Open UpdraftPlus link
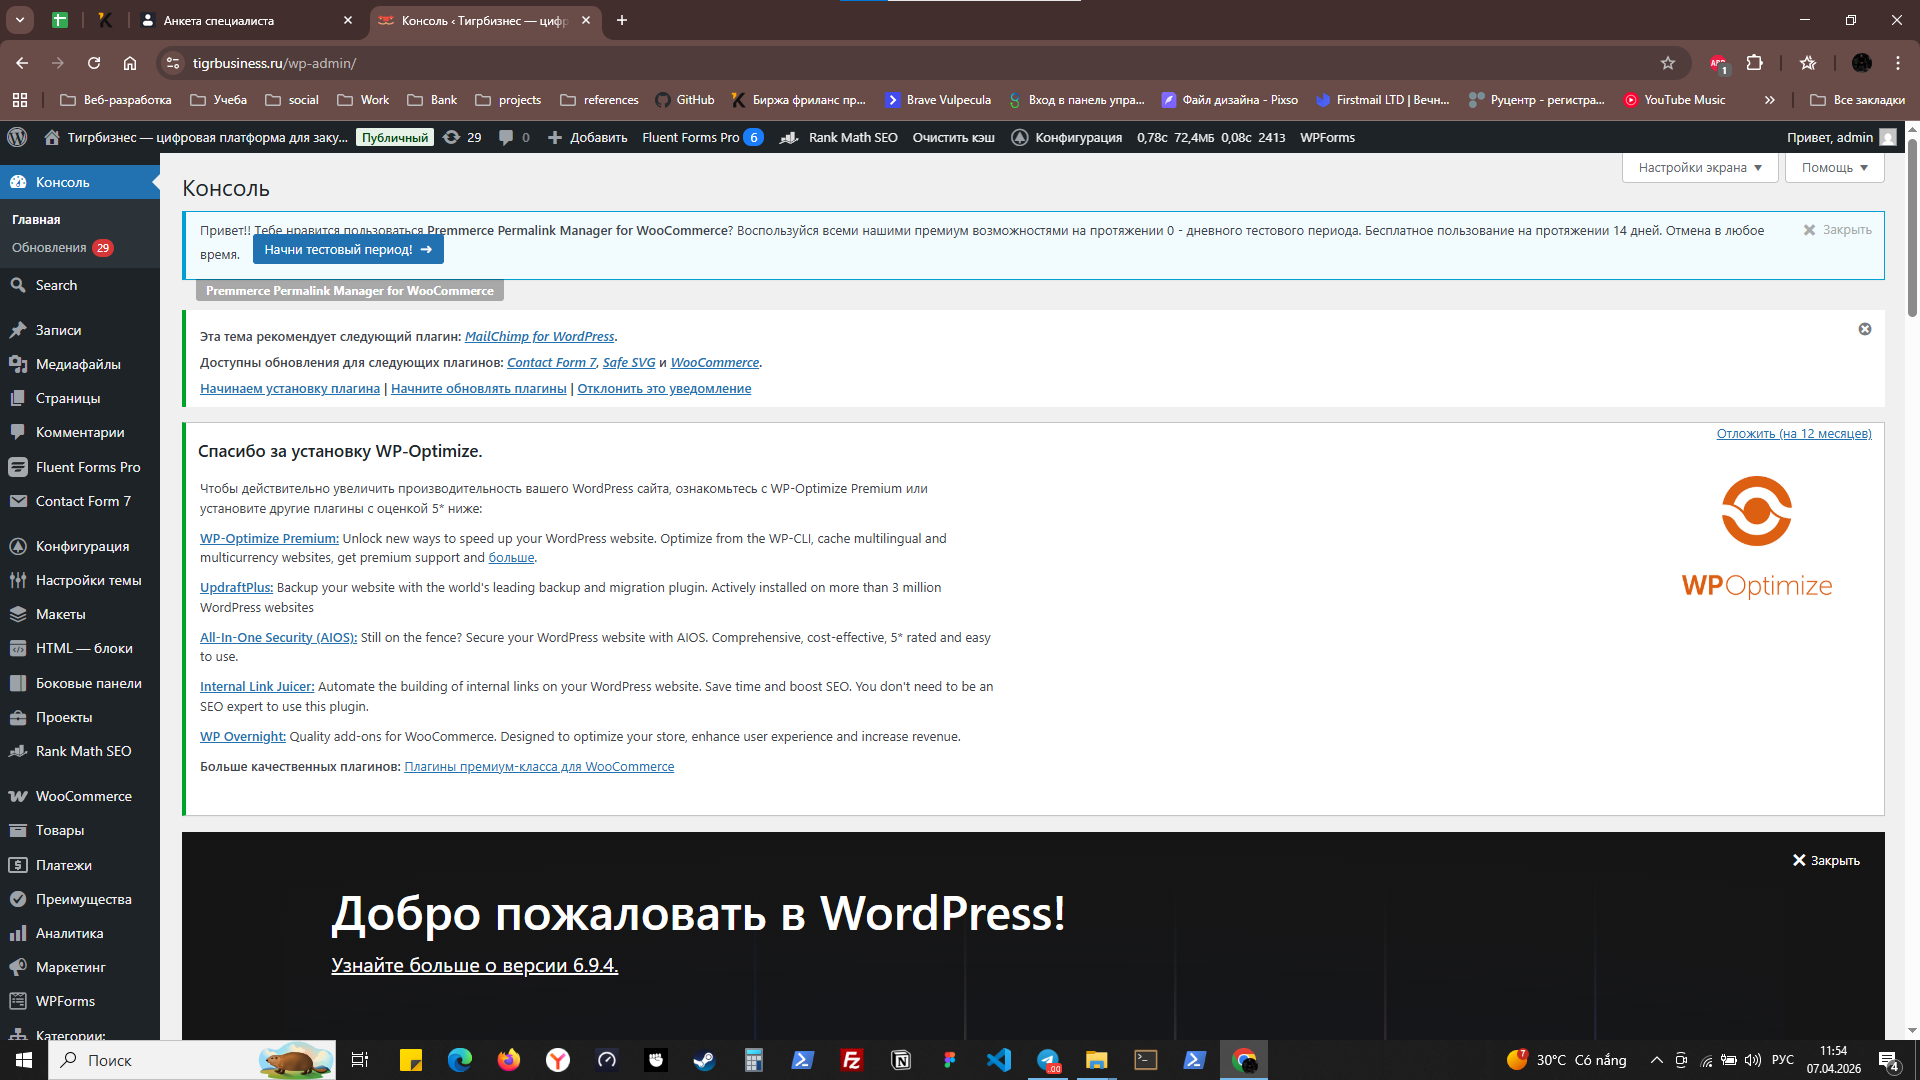This screenshot has height=1080, width=1920. tap(236, 588)
